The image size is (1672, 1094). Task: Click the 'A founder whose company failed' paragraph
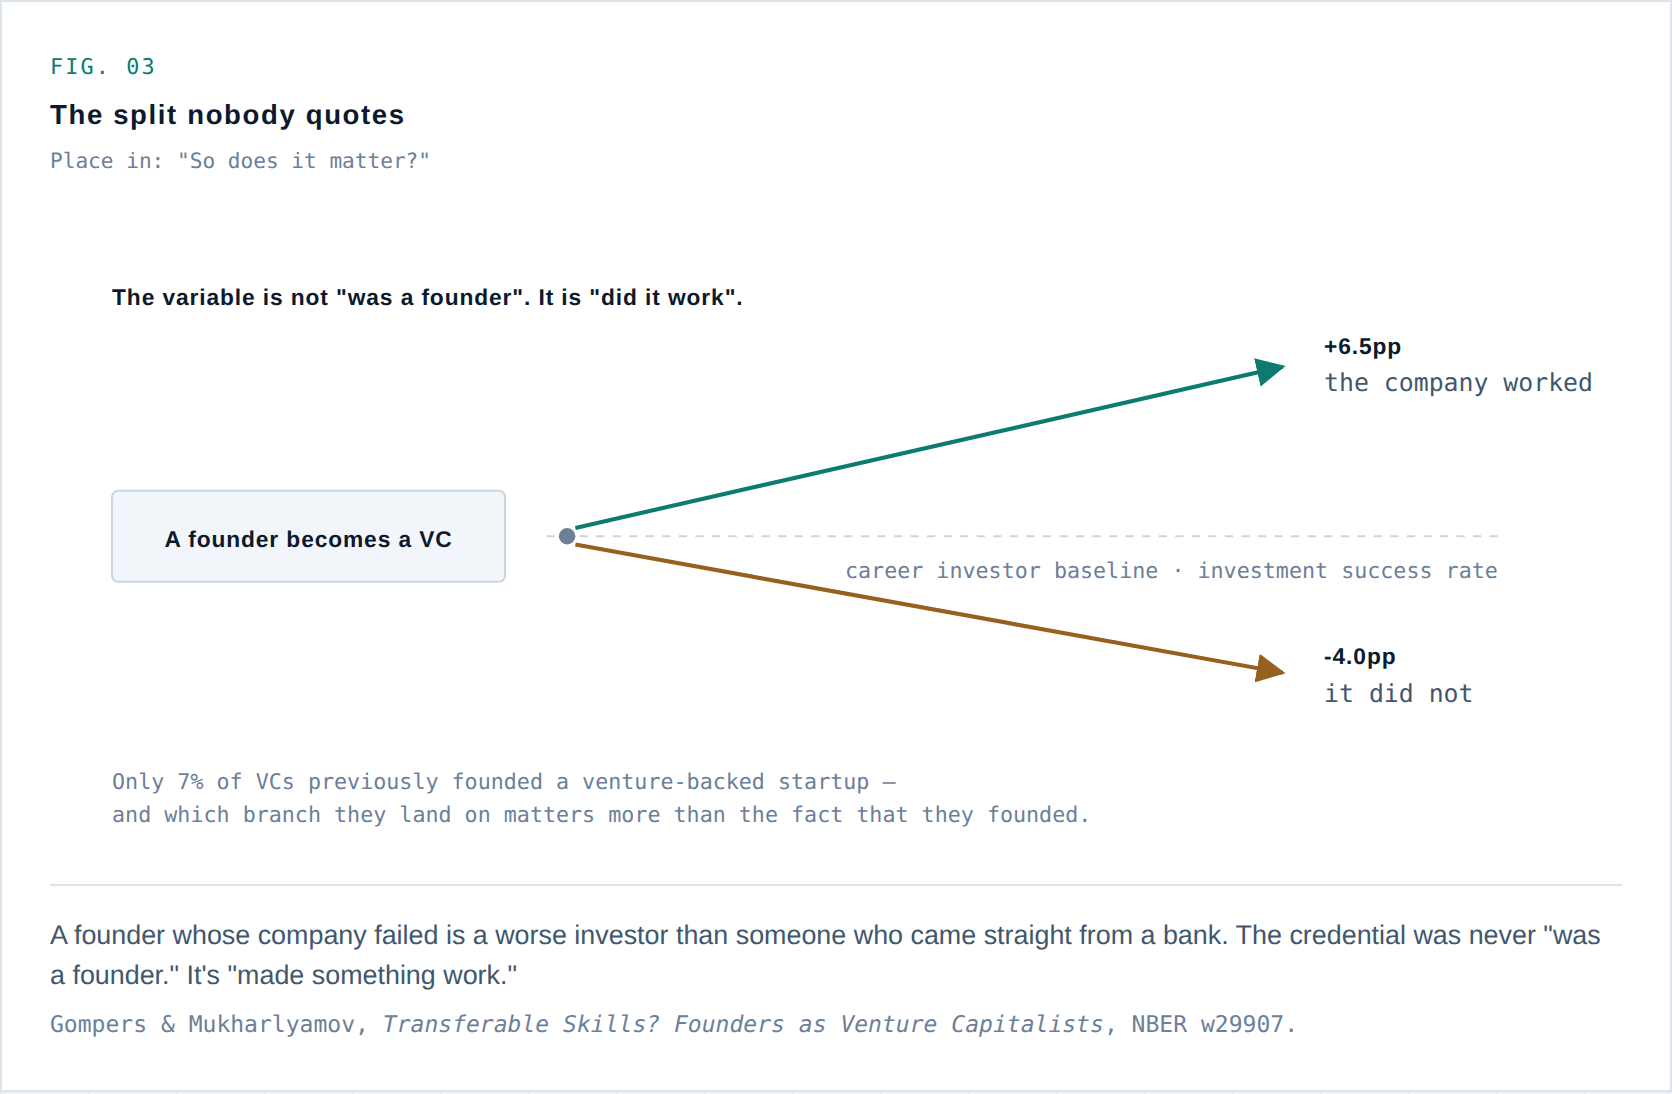[x=825, y=955]
